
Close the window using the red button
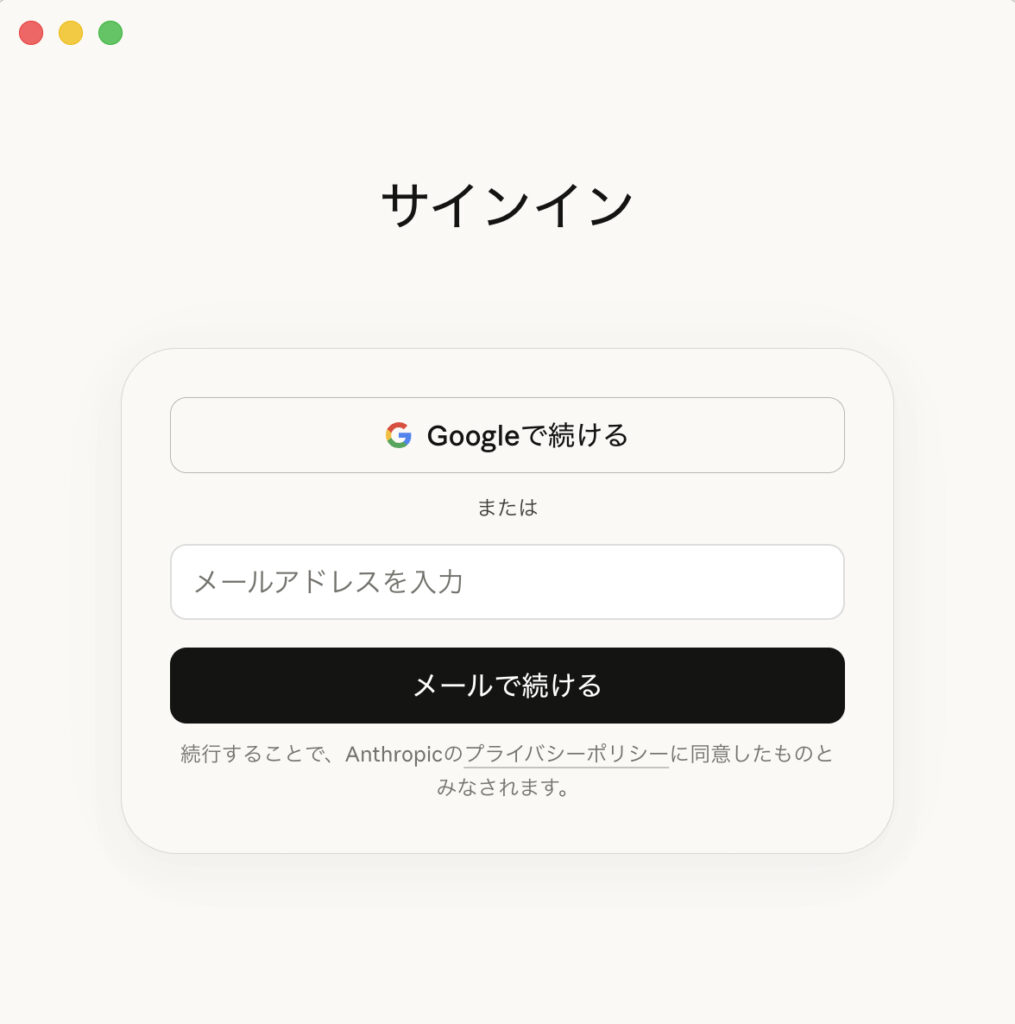31,33
